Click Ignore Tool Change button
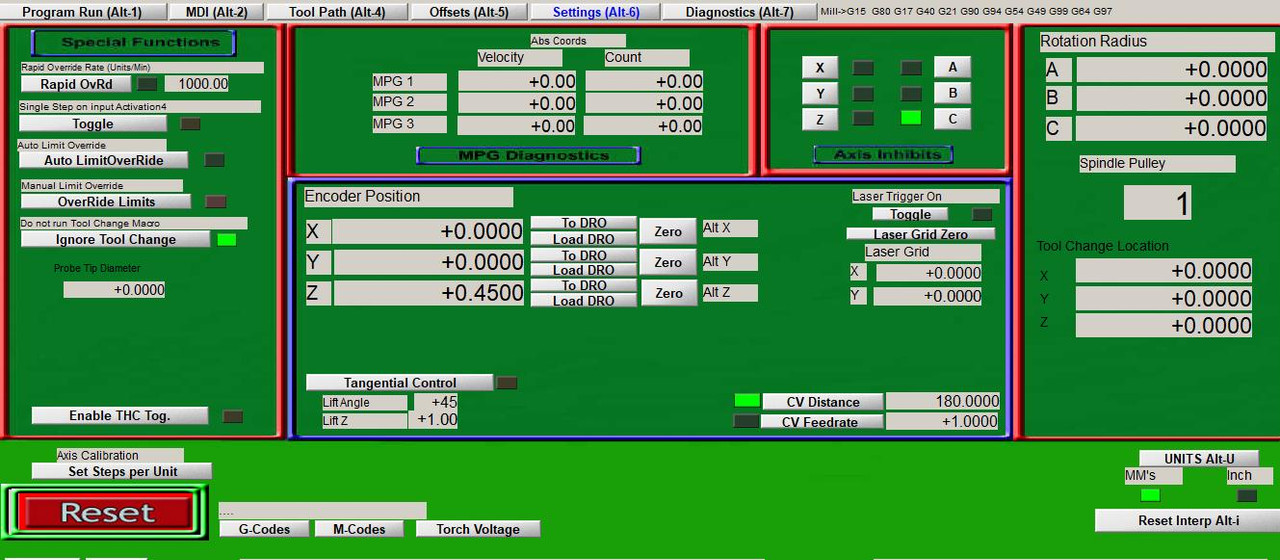 coord(116,239)
